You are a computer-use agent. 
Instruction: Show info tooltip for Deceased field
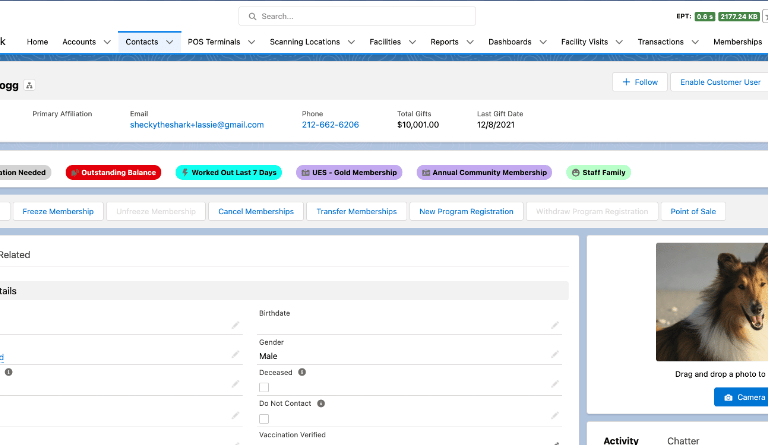302,372
